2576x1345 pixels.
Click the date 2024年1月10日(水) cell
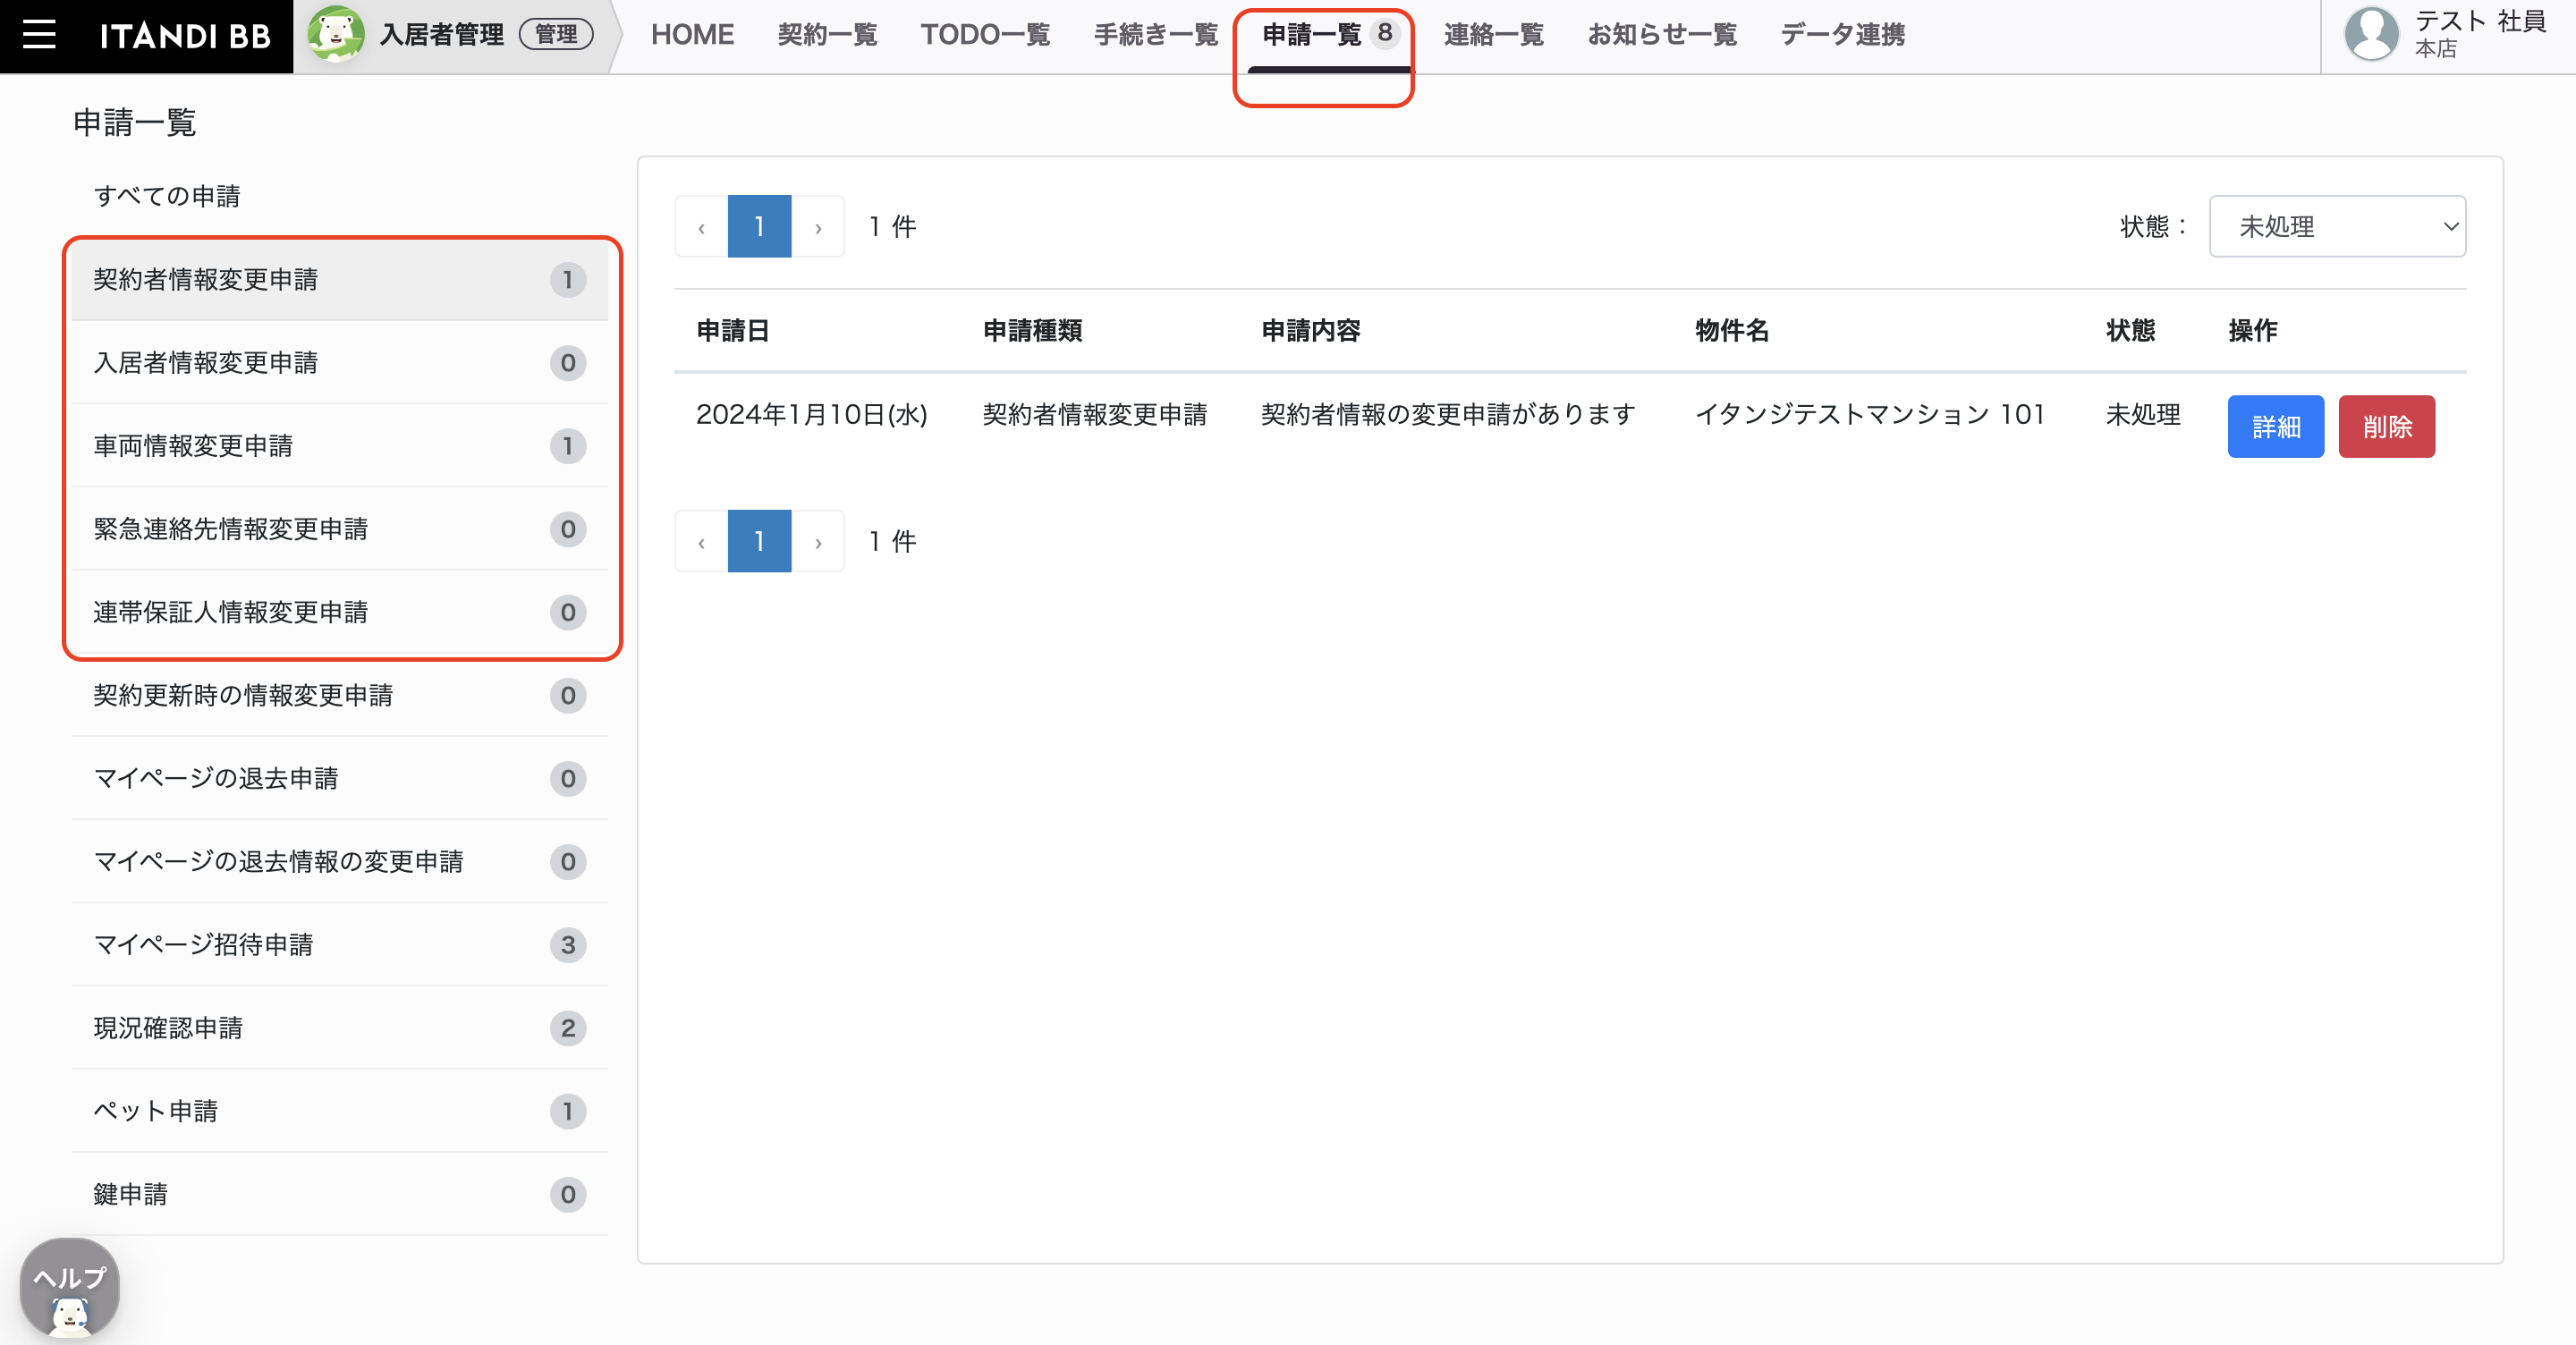811,414
